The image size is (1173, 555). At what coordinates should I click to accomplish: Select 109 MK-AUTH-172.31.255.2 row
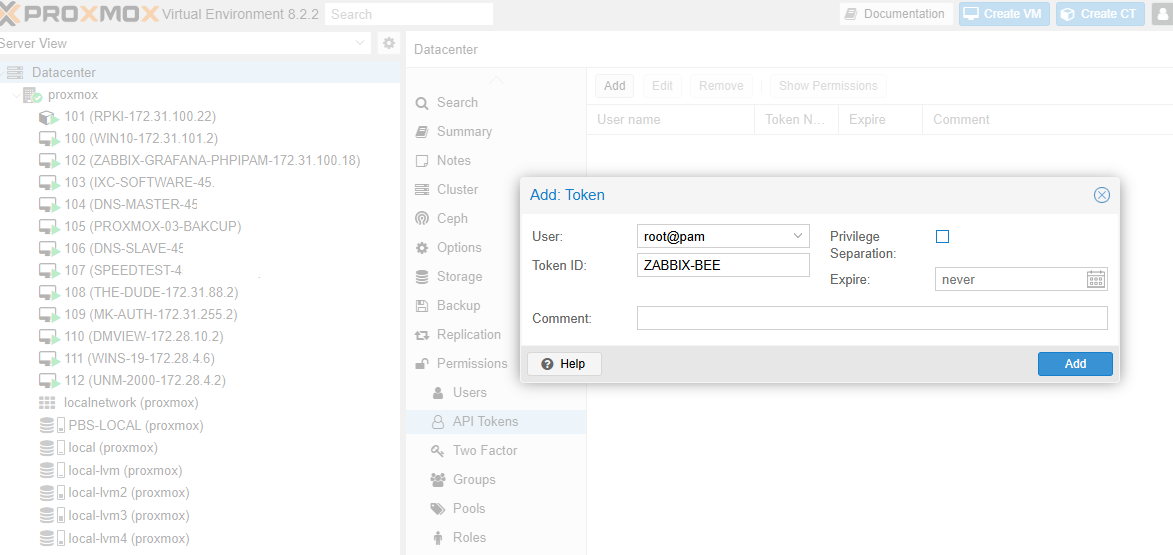point(200,314)
